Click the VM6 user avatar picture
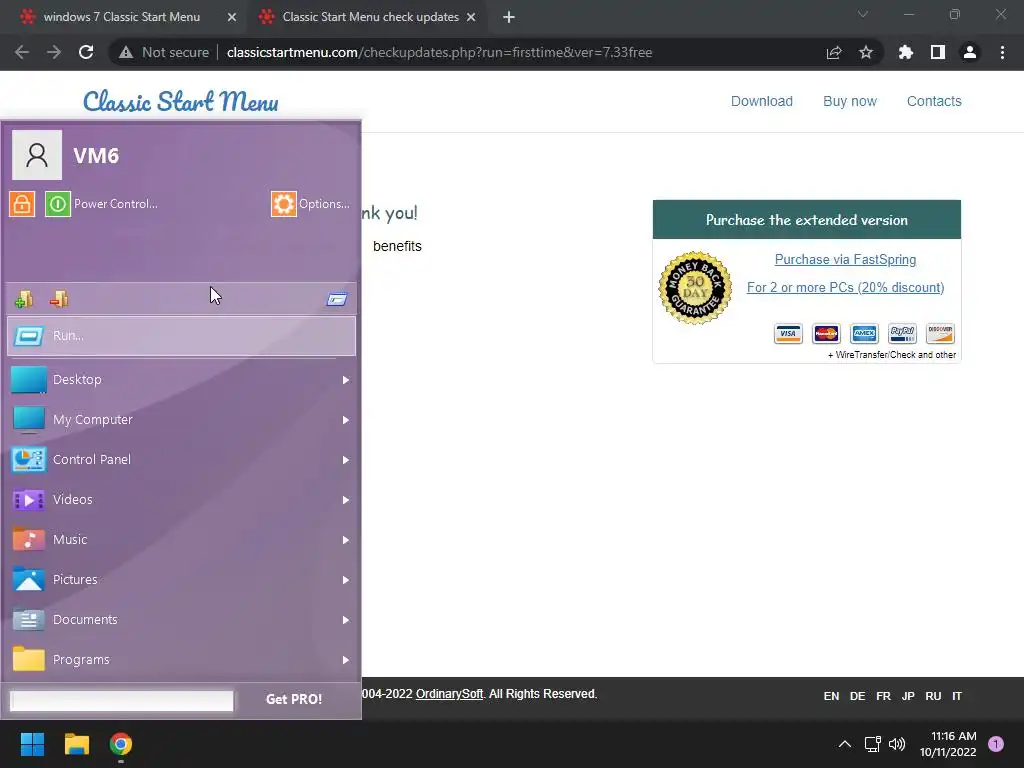Image resolution: width=1024 pixels, height=768 pixels. (x=37, y=155)
